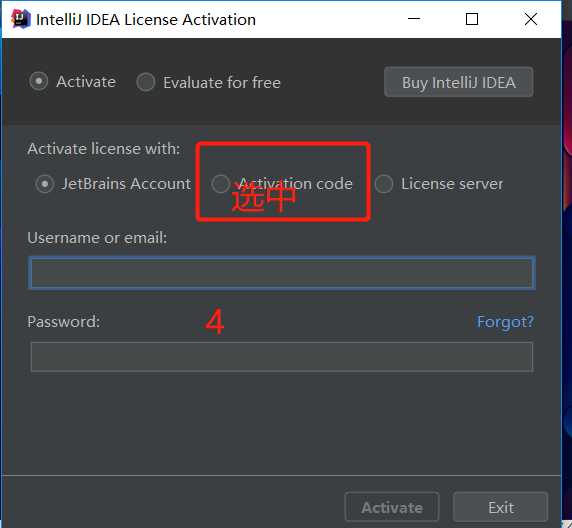
Task: Click the Username or email label
Action: click(x=97, y=238)
